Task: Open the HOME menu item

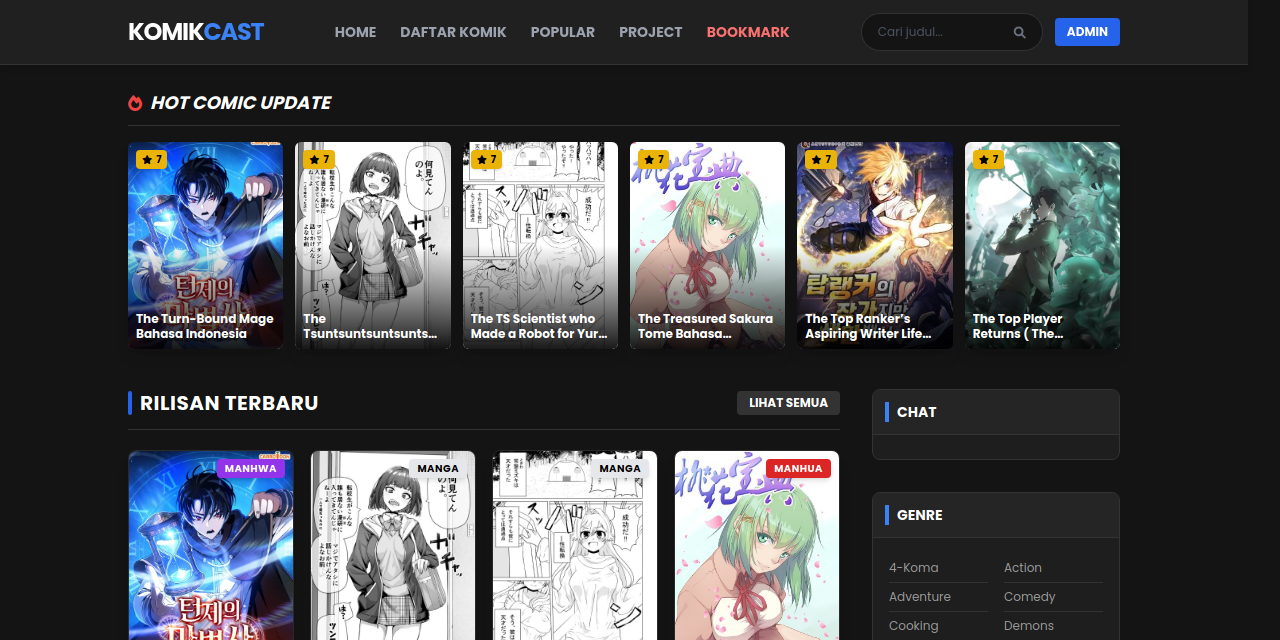Action: pyautogui.click(x=355, y=32)
